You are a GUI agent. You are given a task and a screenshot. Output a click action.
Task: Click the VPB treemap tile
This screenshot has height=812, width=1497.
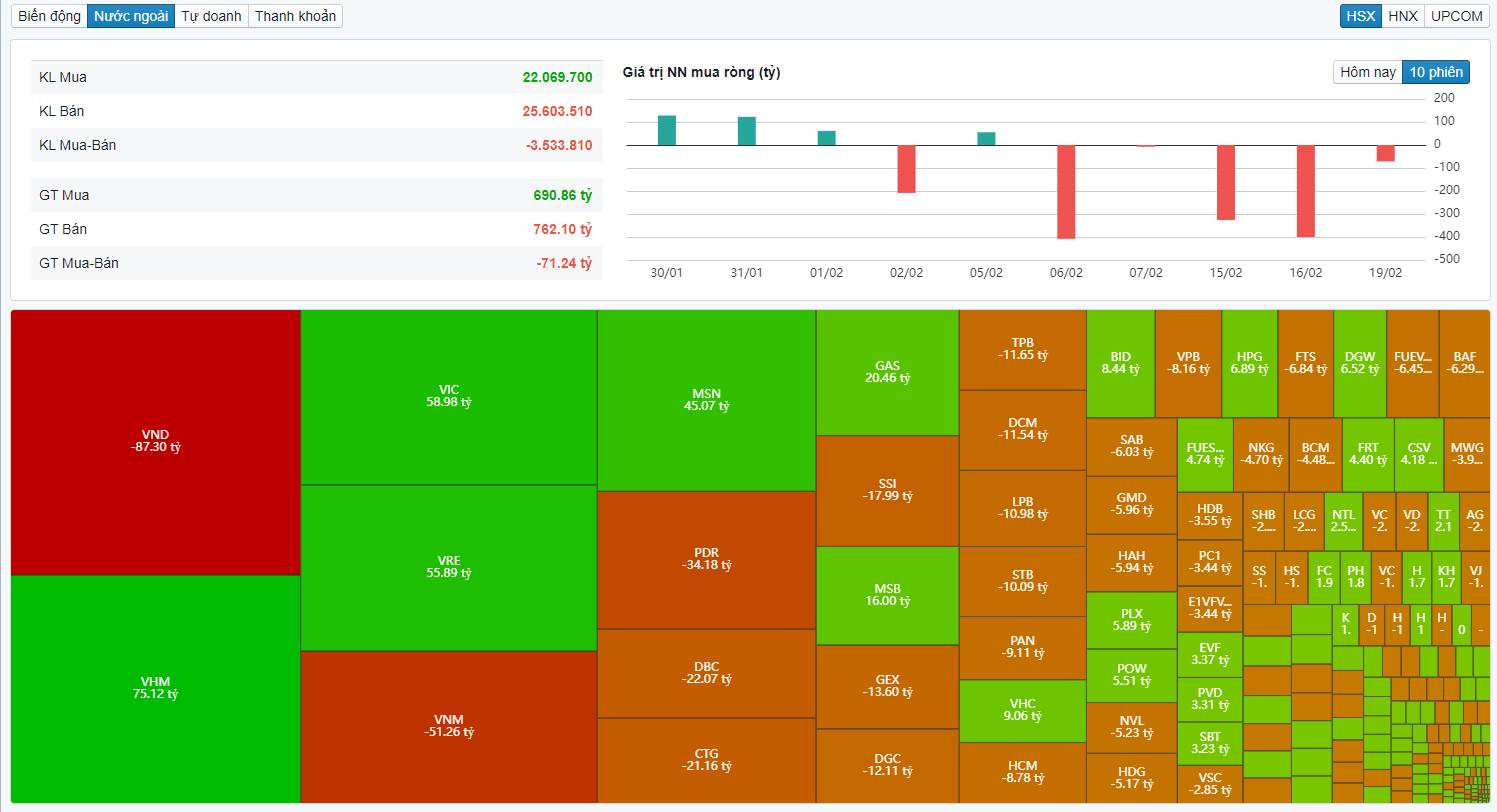[1189, 363]
